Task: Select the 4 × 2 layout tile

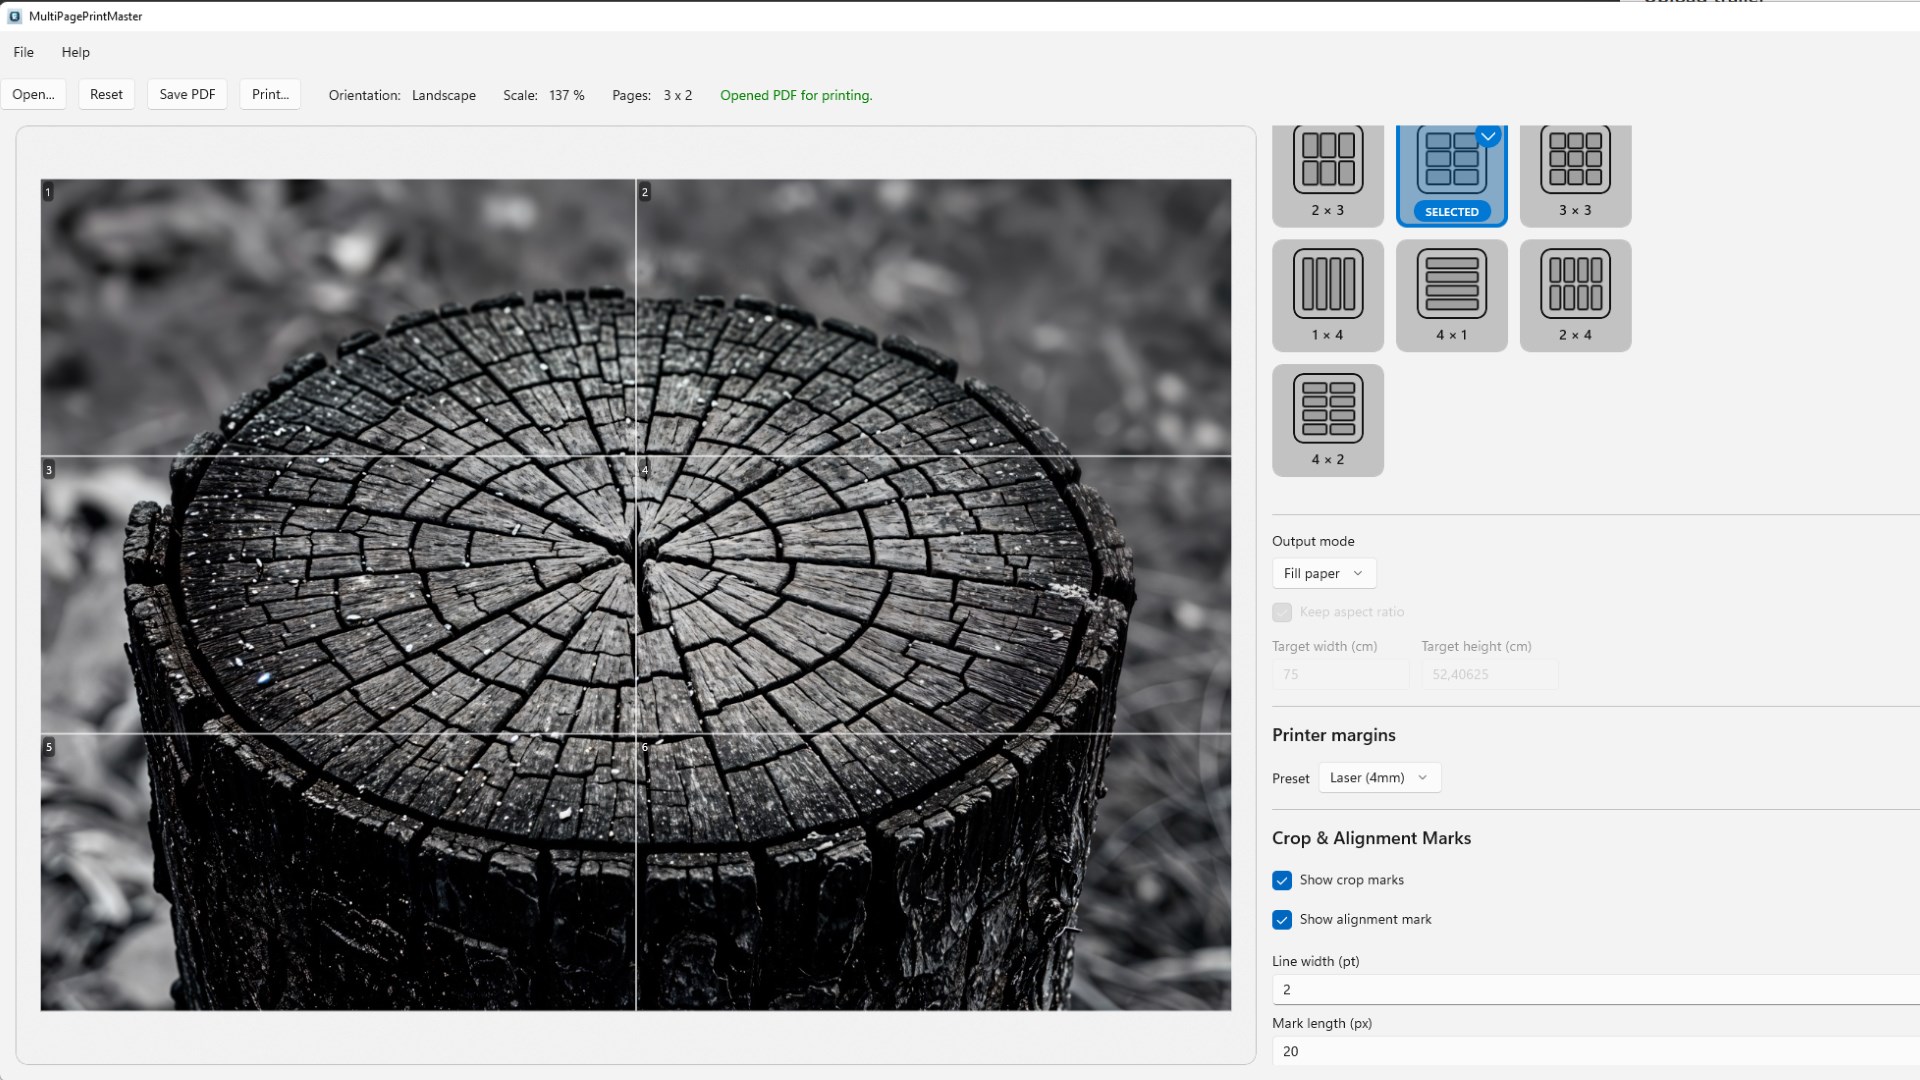Action: (x=1327, y=419)
